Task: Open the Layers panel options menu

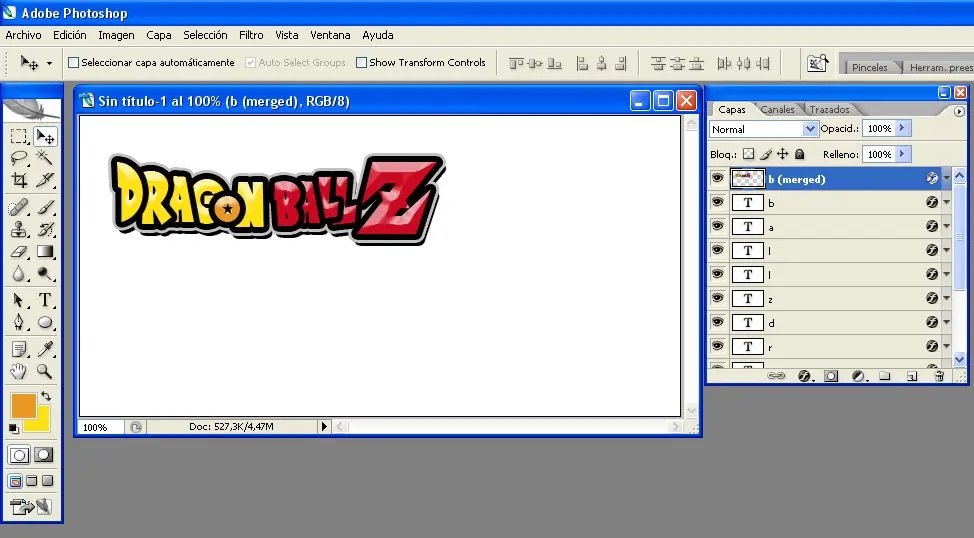Action: (x=958, y=111)
